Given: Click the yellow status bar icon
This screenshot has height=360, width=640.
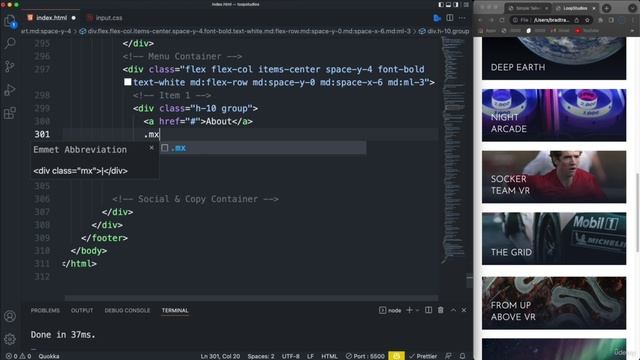Looking at the screenshot, I should coord(396,356).
